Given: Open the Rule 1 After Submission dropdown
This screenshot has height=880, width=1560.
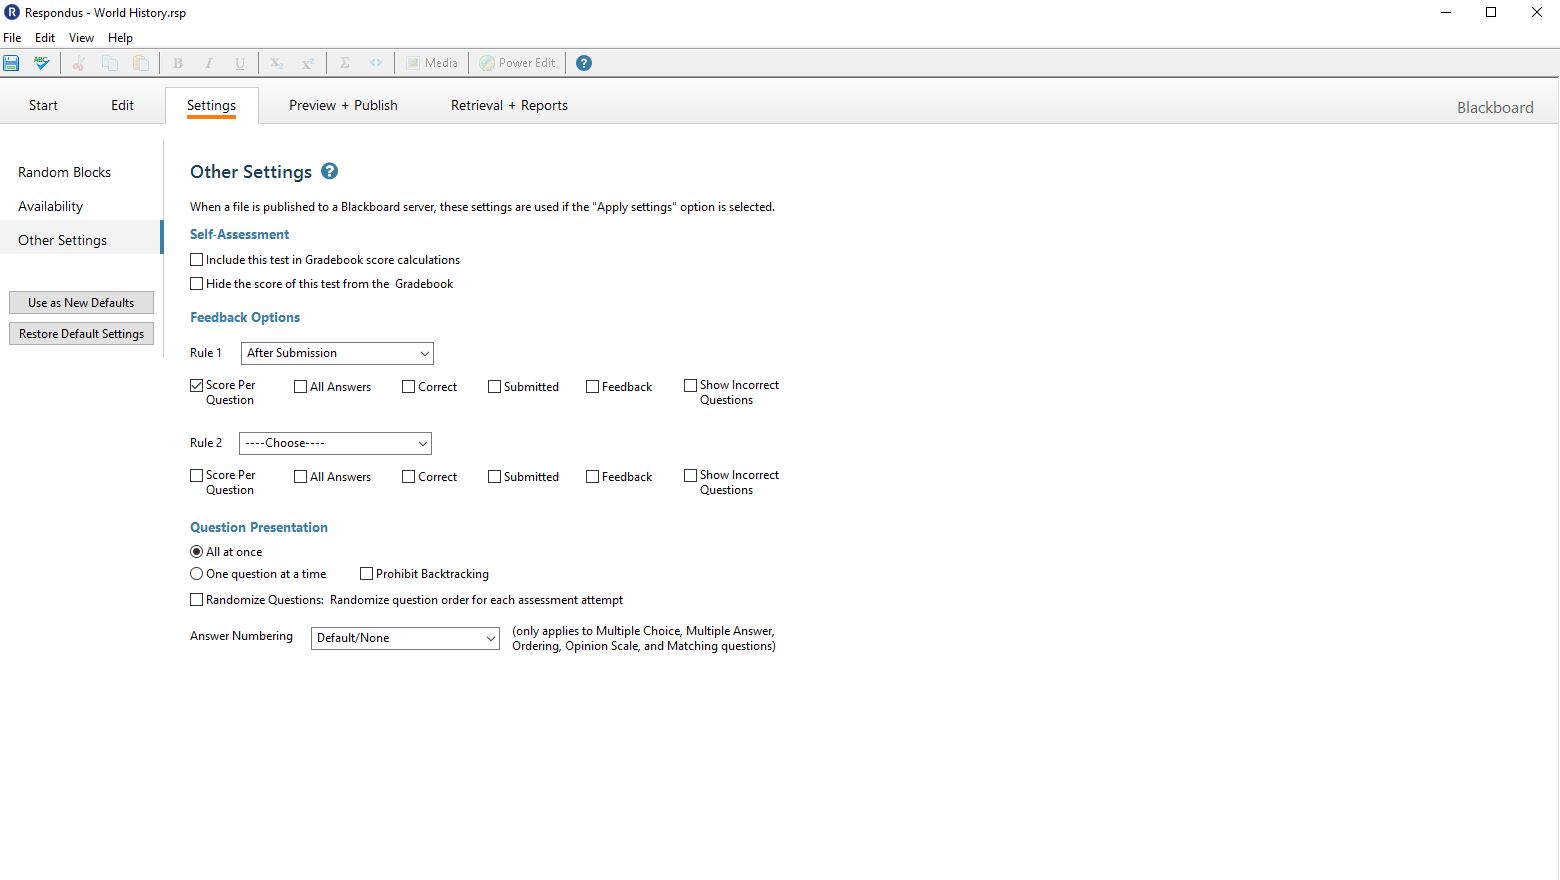Looking at the screenshot, I should [x=337, y=353].
